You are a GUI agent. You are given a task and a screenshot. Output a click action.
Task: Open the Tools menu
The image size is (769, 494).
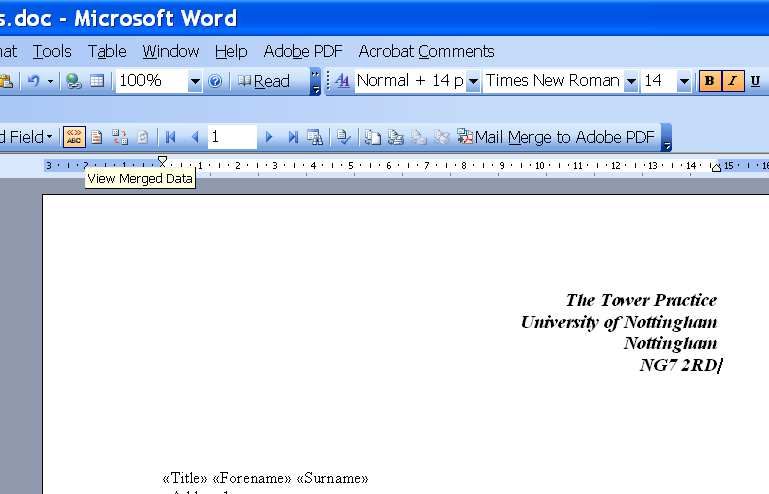pyautogui.click(x=52, y=52)
